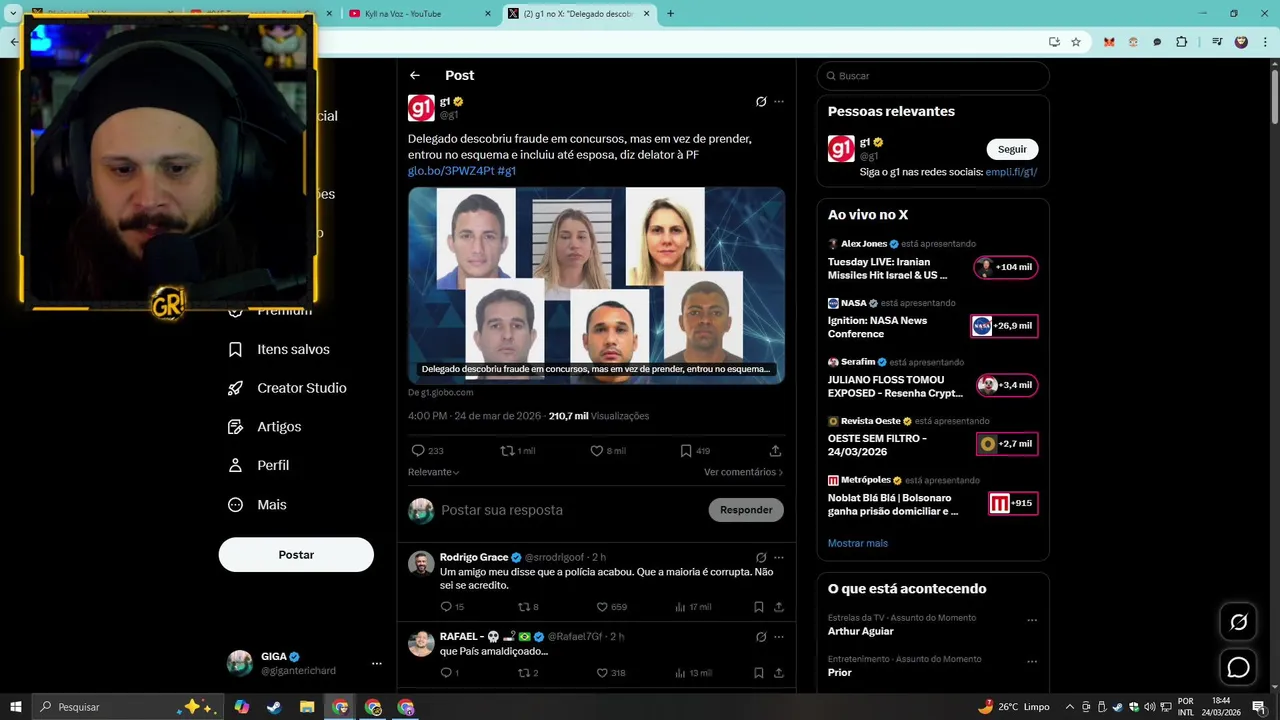Open more options on RAFAEL's comment
This screenshot has width=1280, height=720.
(779, 637)
